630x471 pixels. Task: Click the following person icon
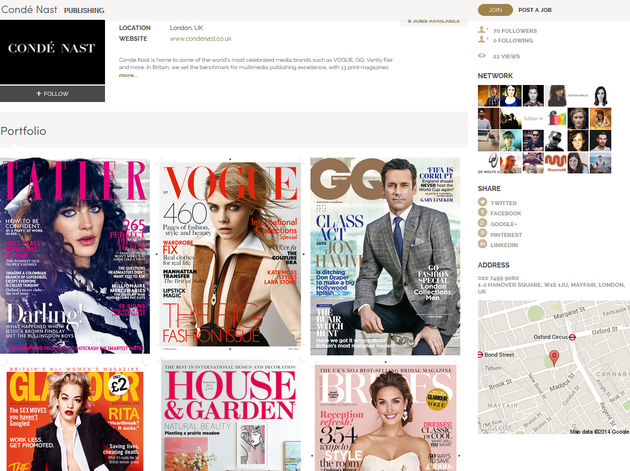click(x=482, y=39)
